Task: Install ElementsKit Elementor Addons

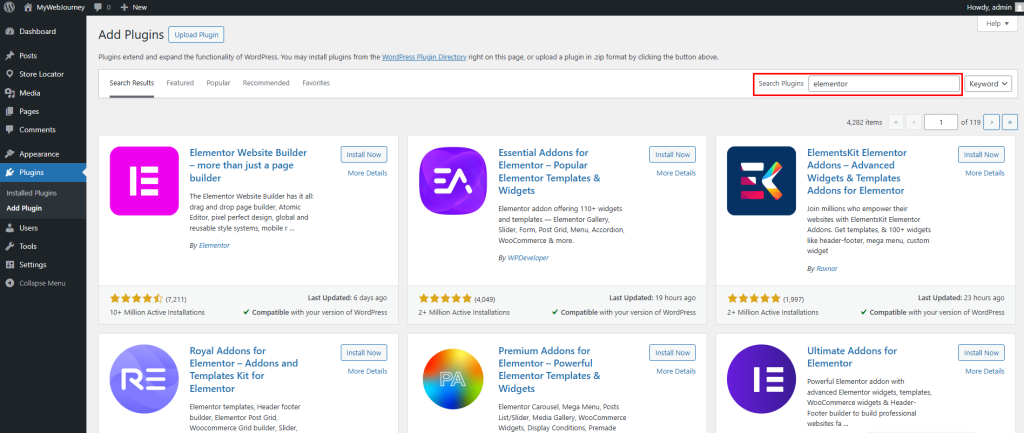Action: tap(982, 155)
